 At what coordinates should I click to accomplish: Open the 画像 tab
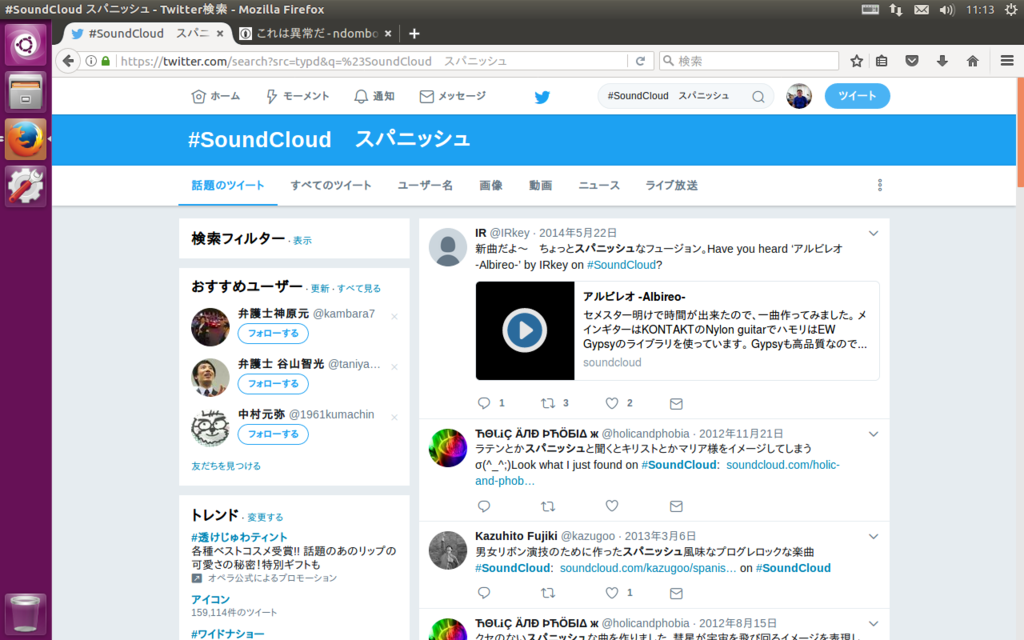point(491,185)
